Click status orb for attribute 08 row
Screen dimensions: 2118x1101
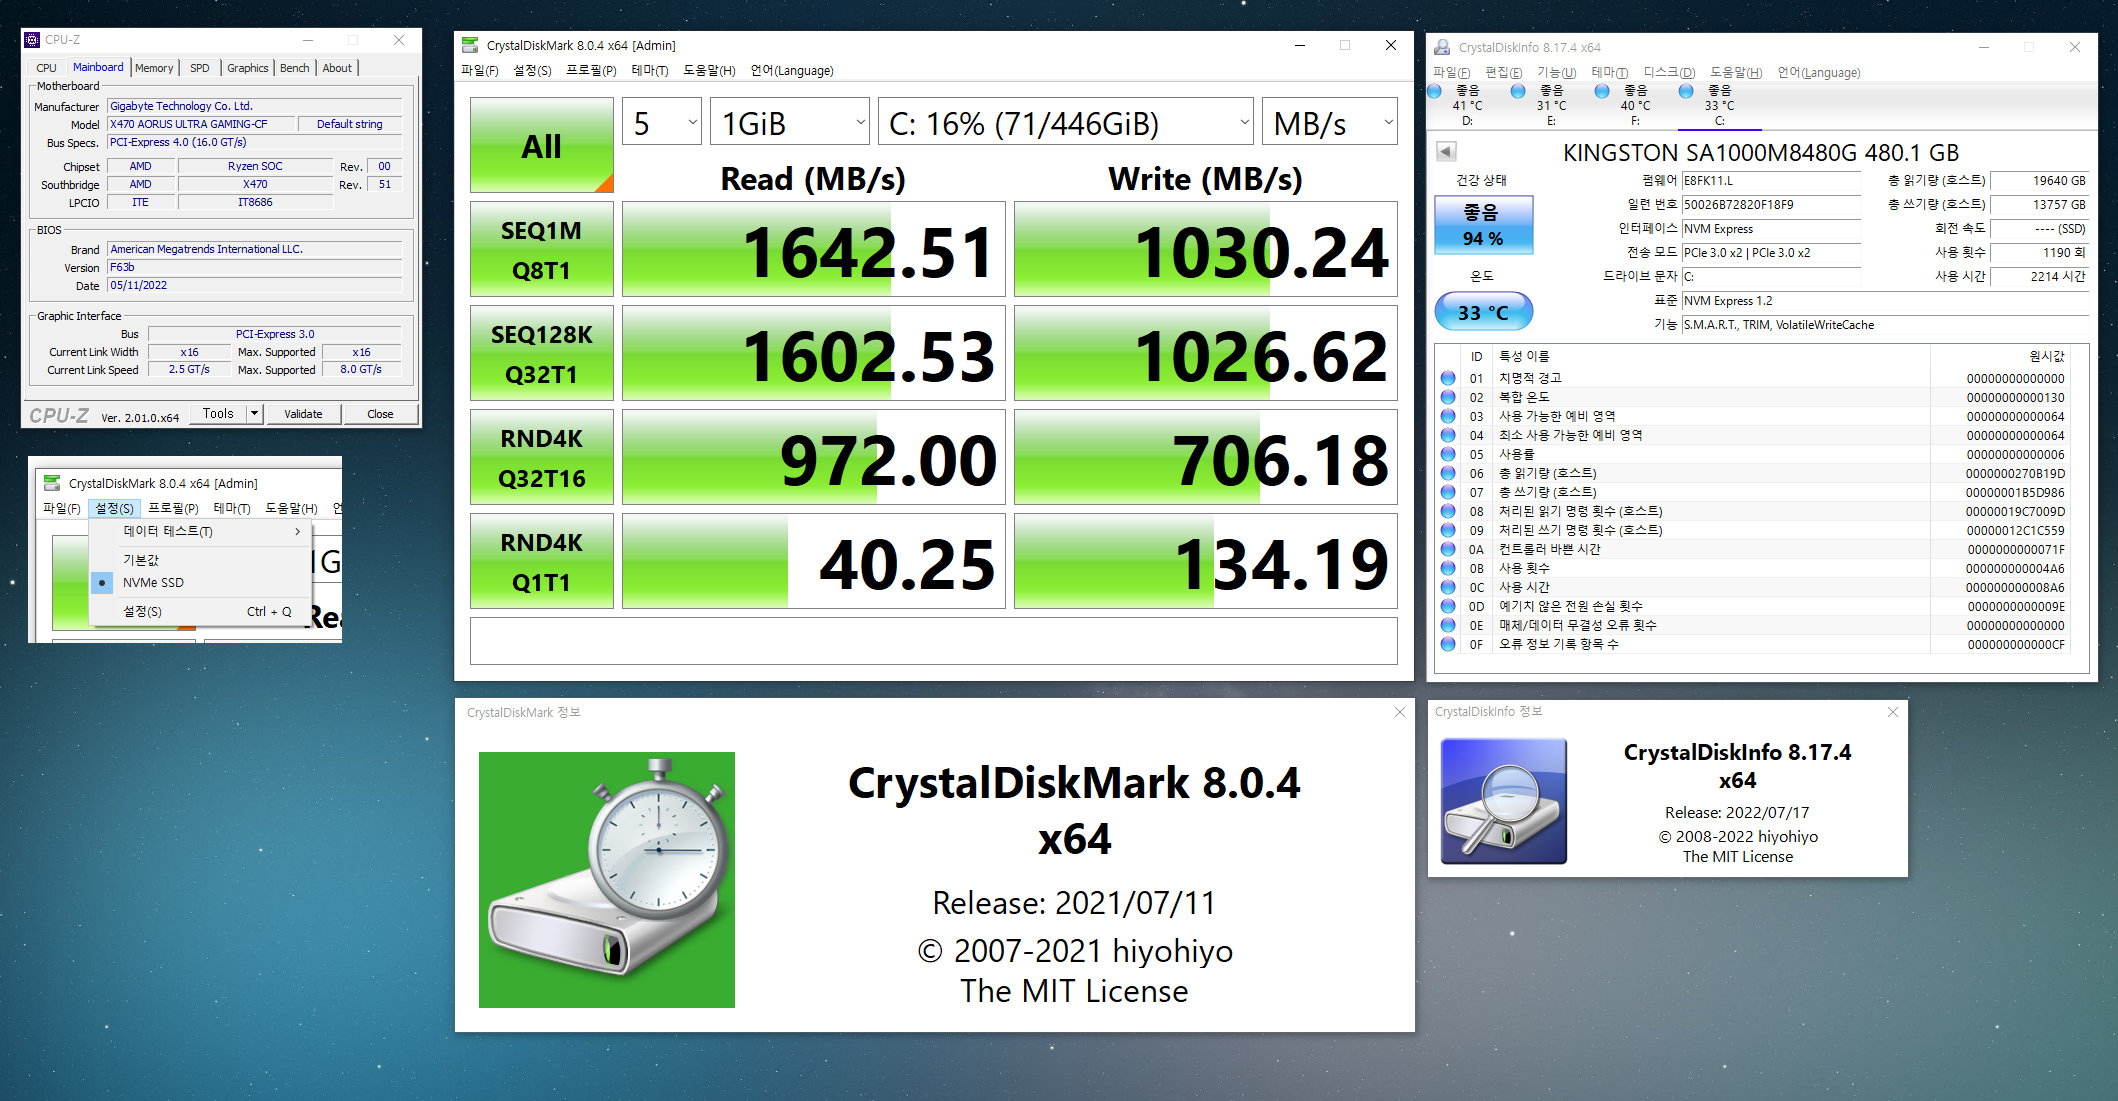tap(1448, 511)
